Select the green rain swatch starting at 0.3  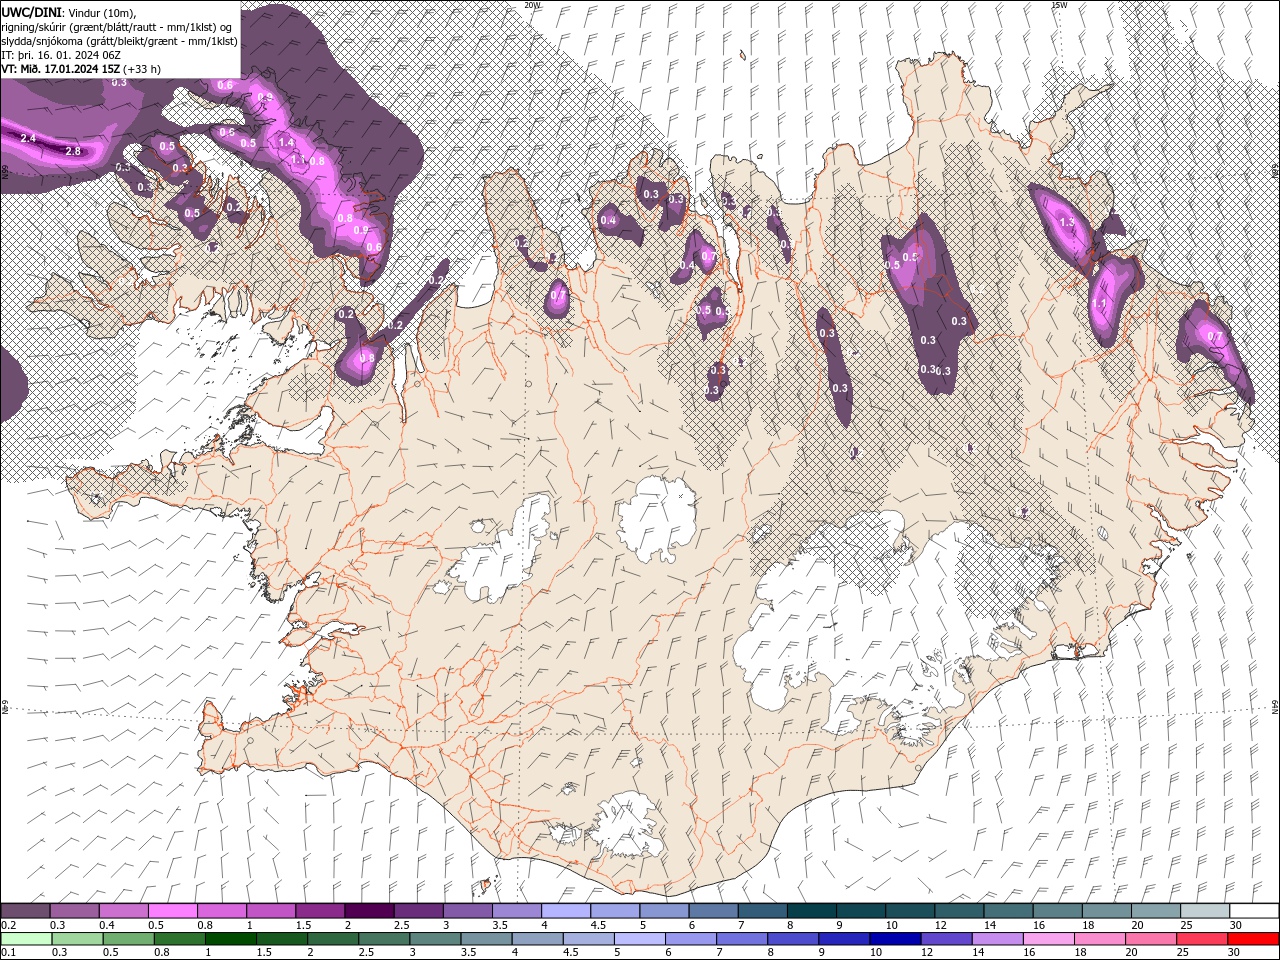(x=78, y=938)
